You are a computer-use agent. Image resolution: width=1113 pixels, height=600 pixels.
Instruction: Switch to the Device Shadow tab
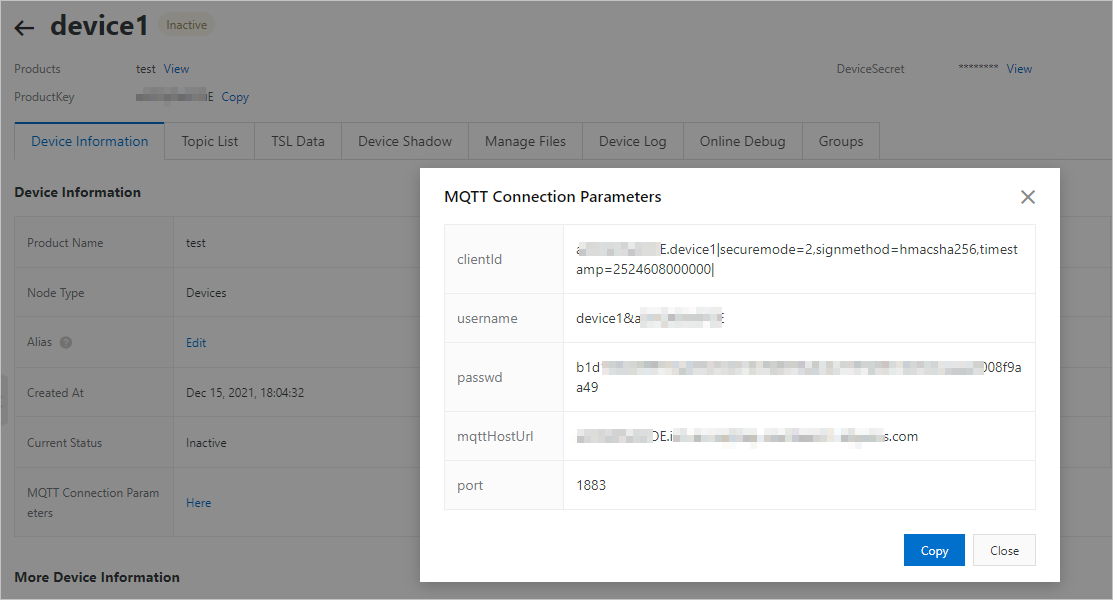click(404, 141)
